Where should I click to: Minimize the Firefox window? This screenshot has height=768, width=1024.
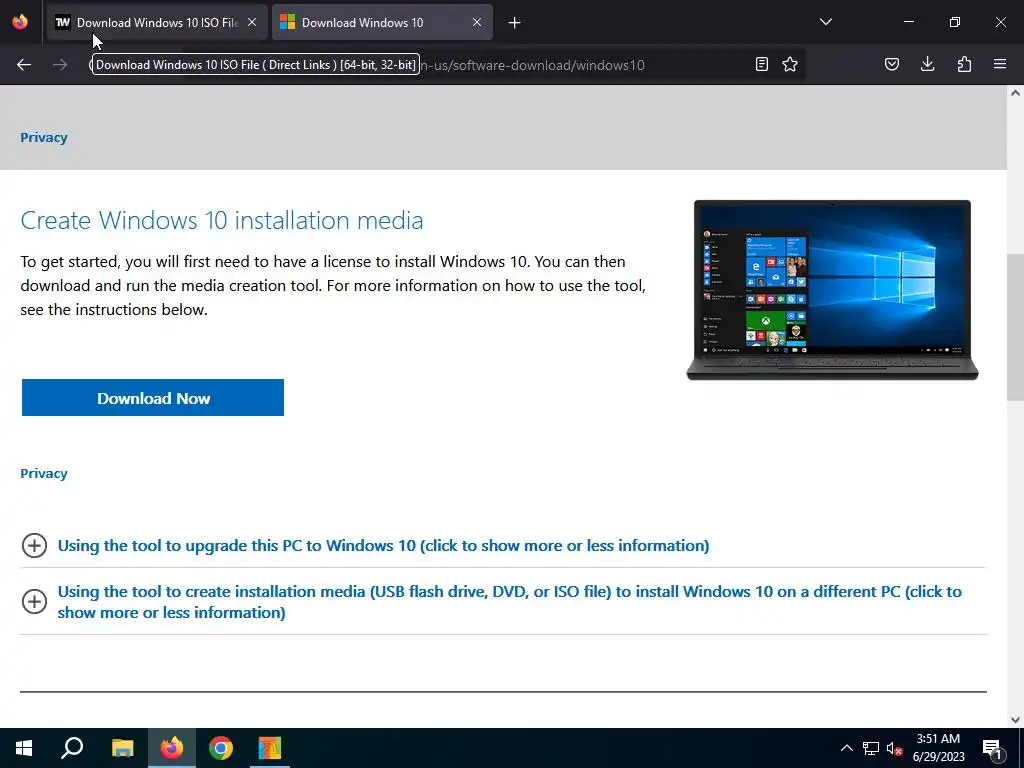coord(908,22)
